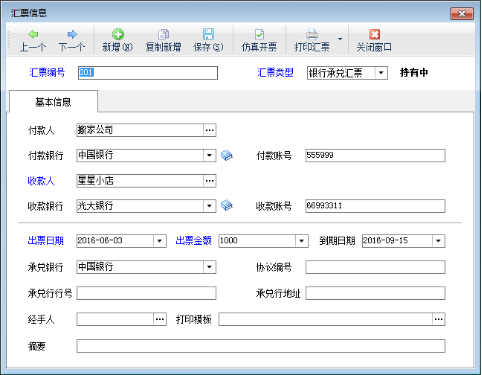482x375 pixels.
Task: Expand print options arrow next to 打印汇票
Action: coord(340,39)
